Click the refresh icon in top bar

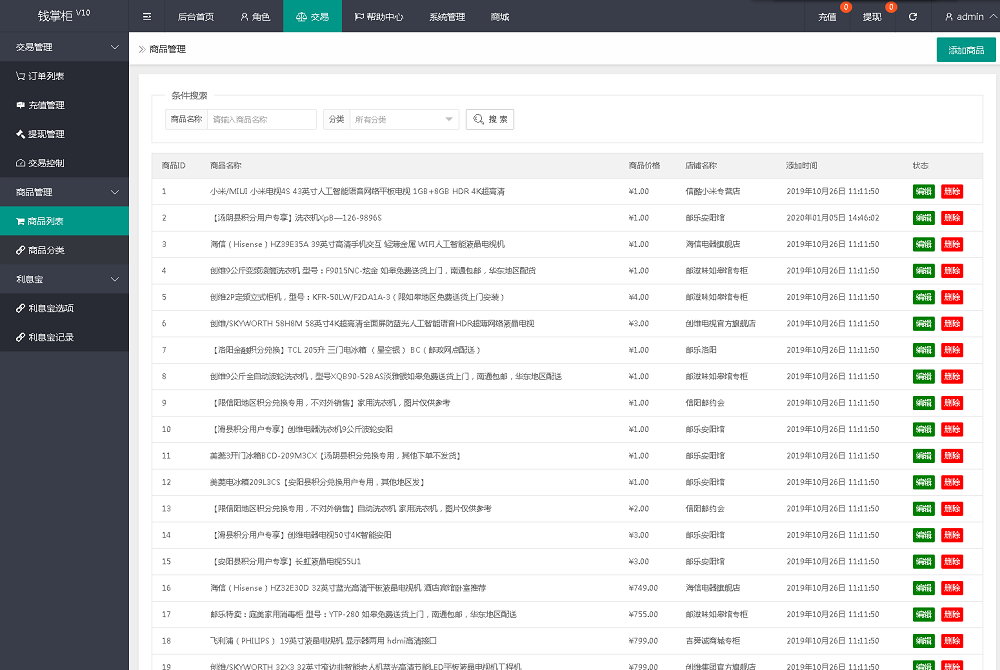912,17
